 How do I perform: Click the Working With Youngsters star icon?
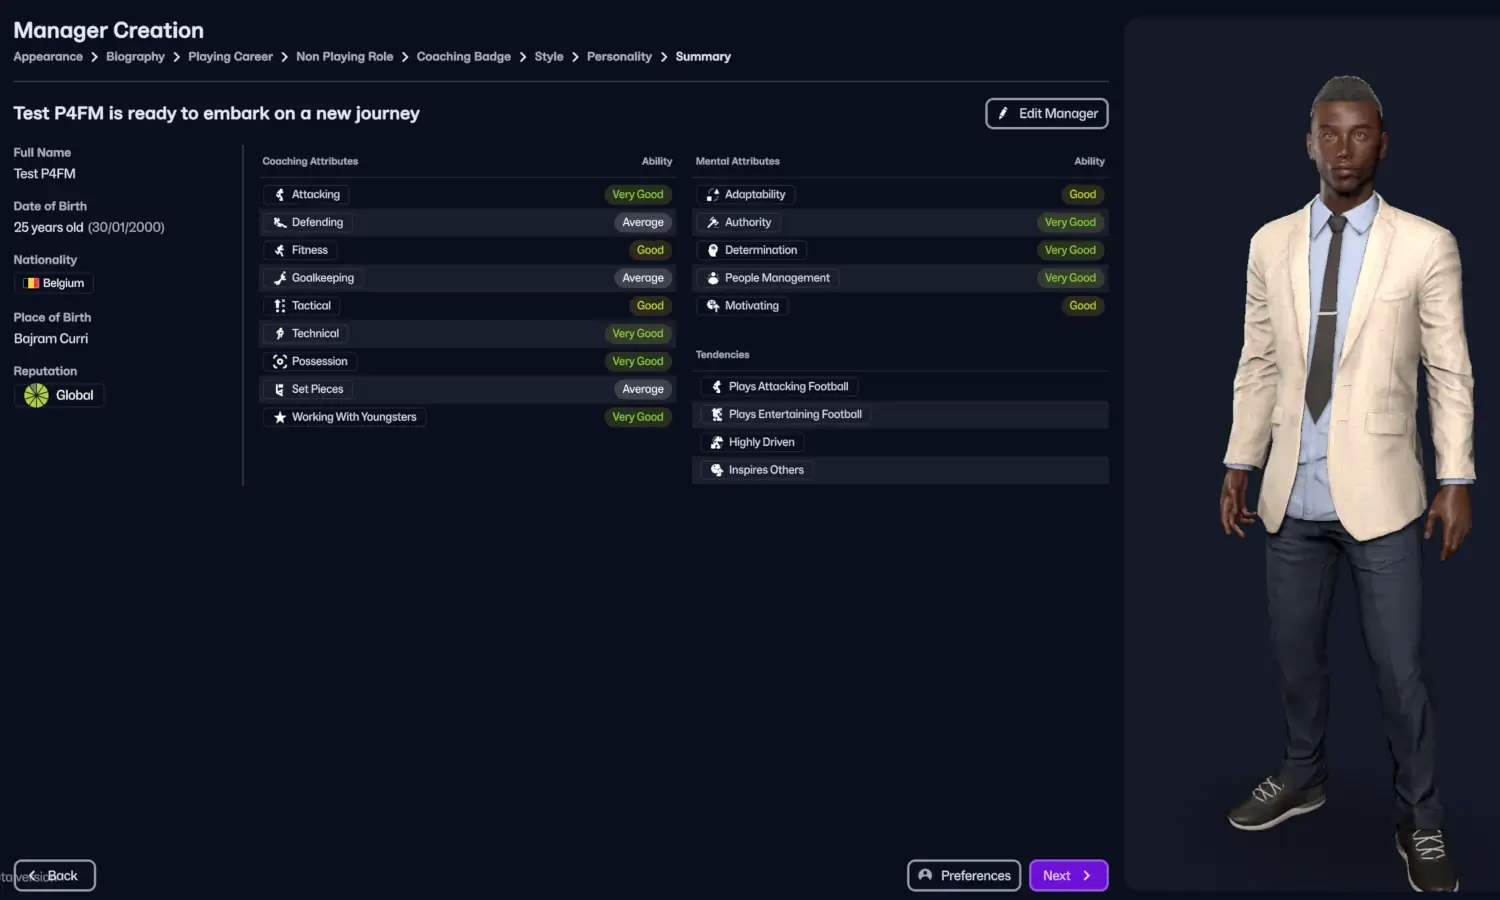[280, 418]
